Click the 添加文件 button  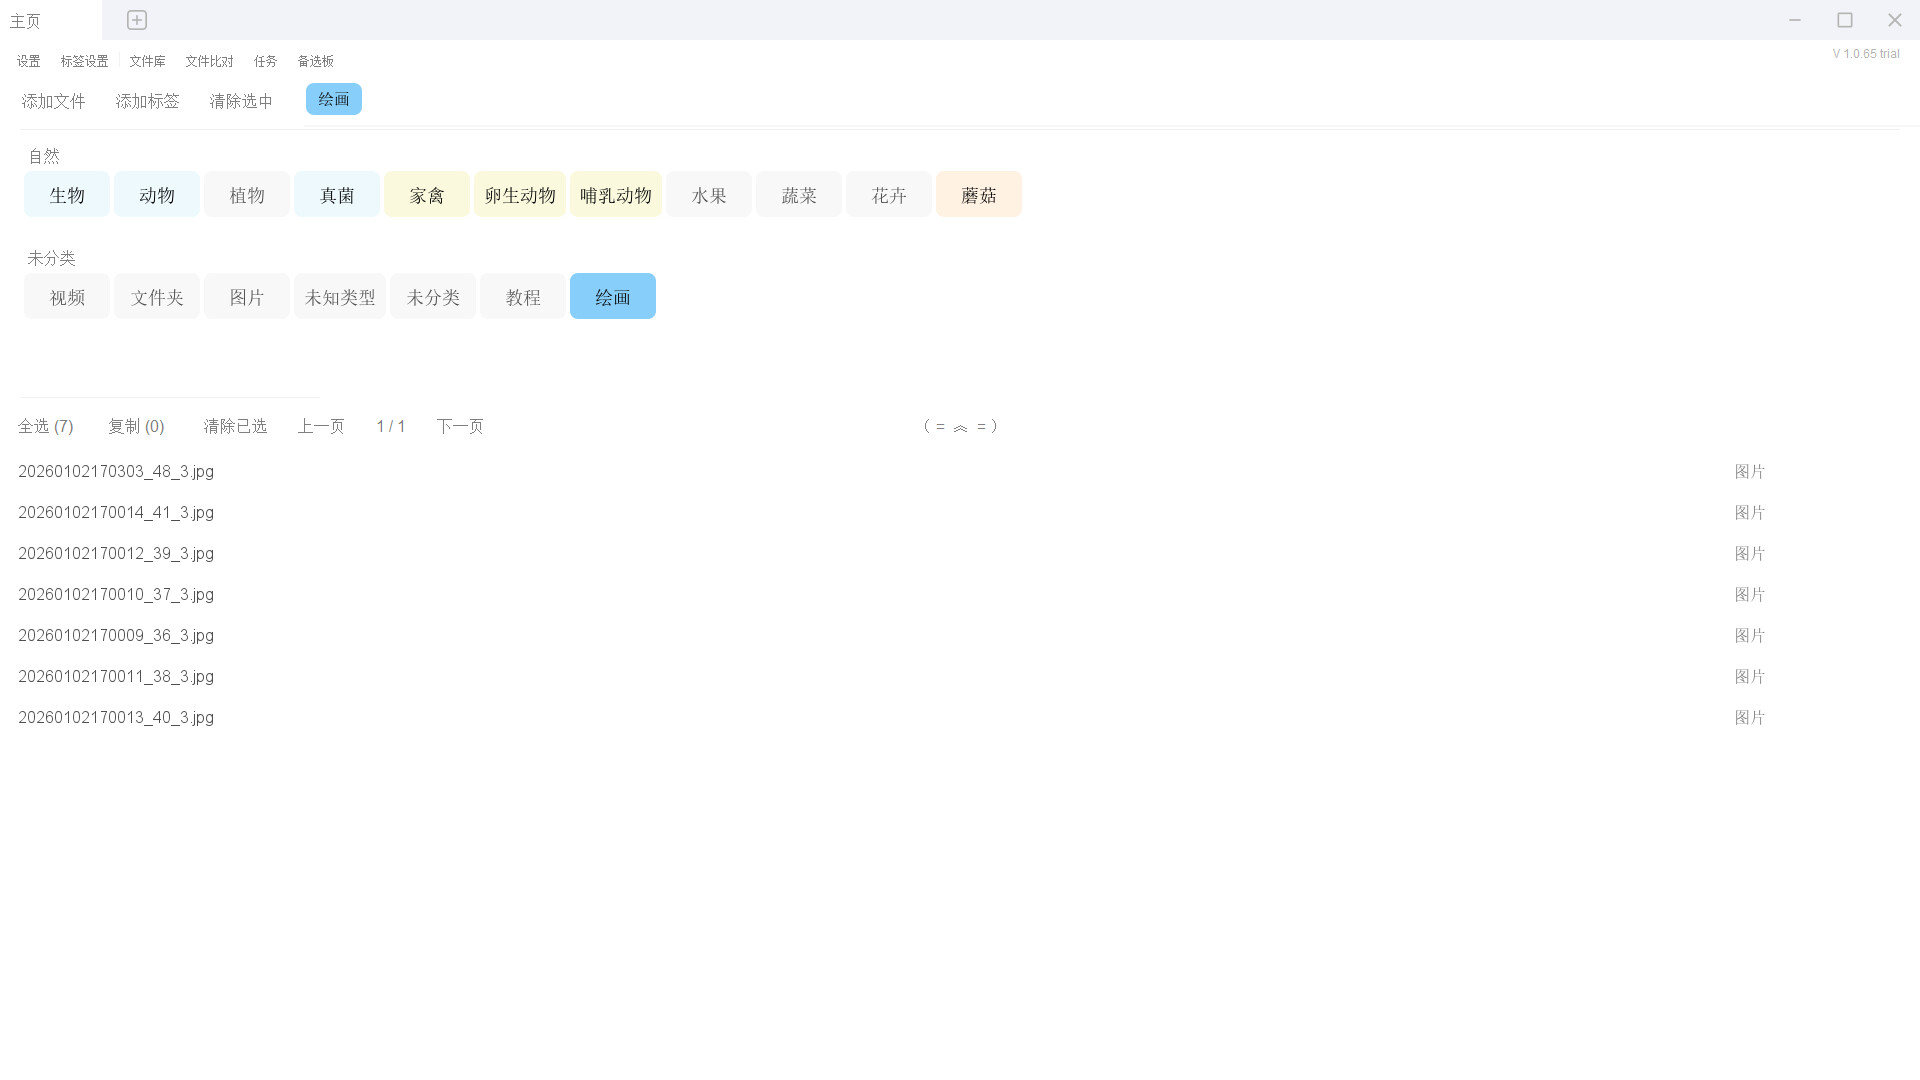53,100
